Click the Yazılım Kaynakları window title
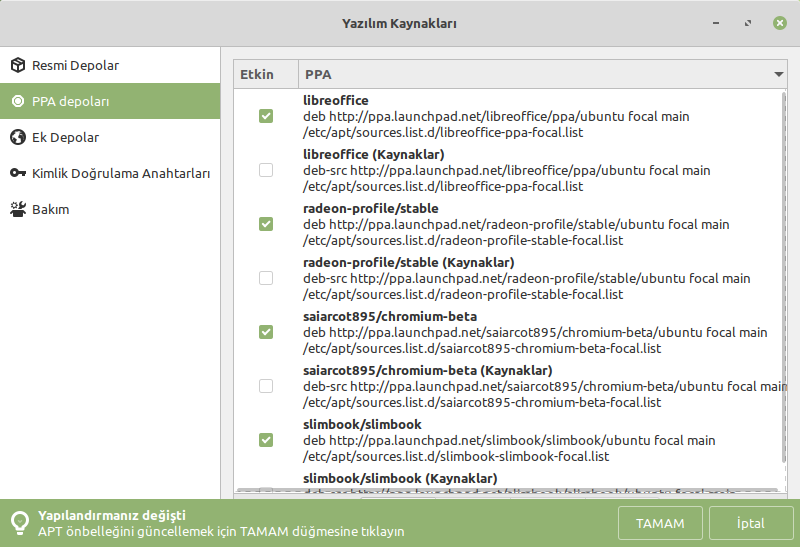This screenshot has width=800, height=547. pos(399,23)
